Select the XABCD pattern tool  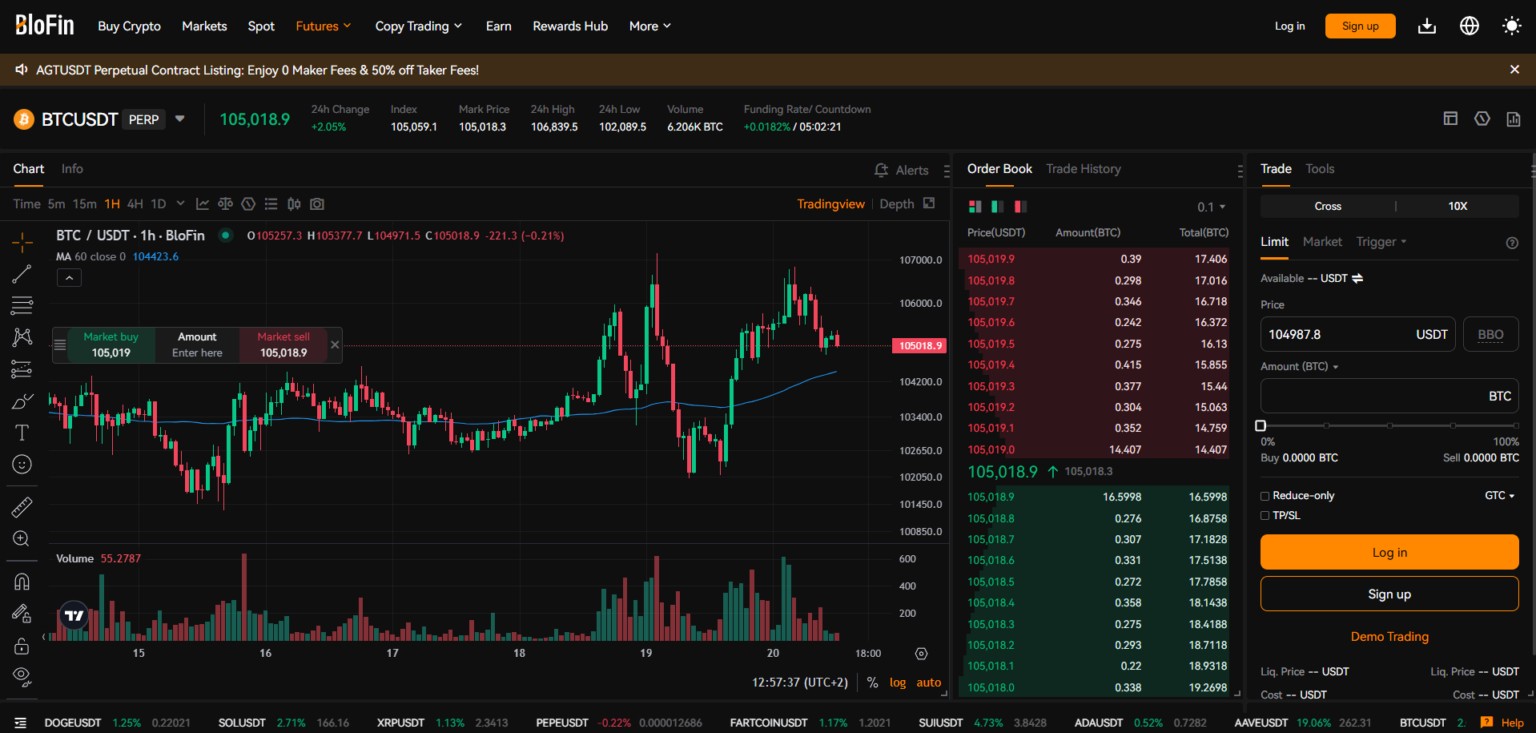click(21, 338)
